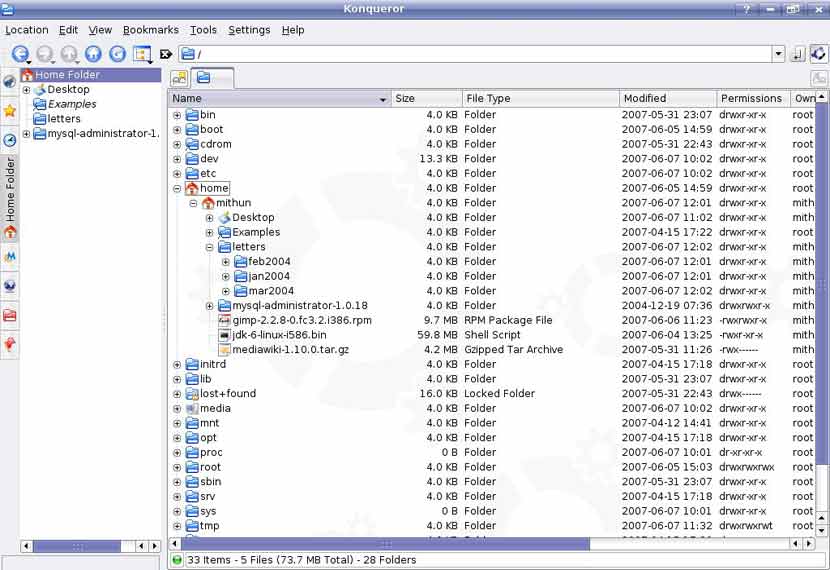The width and height of the screenshot is (830, 570).
Task: Open Bookmarks star in sidebar
Action: (x=10, y=111)
